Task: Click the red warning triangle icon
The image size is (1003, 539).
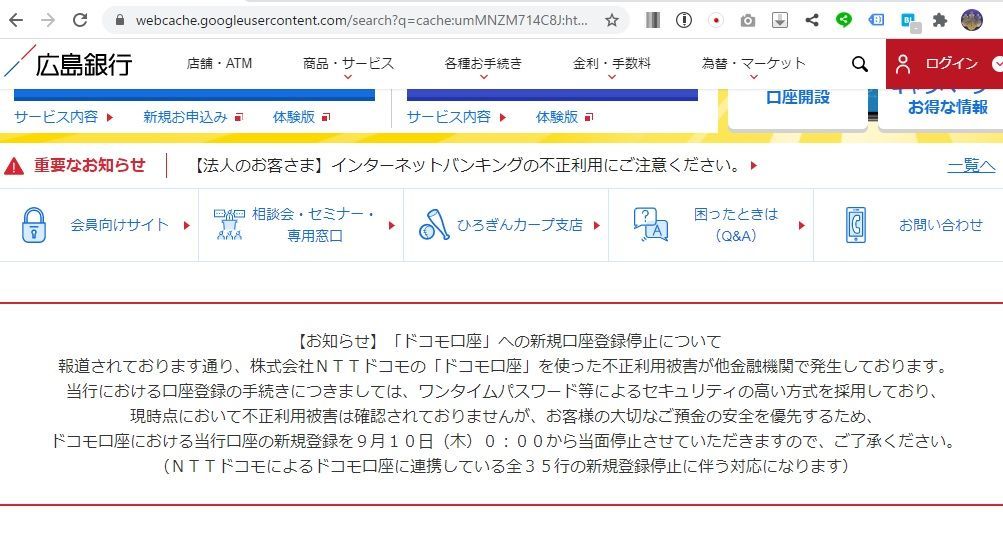Action: point(14,166)
